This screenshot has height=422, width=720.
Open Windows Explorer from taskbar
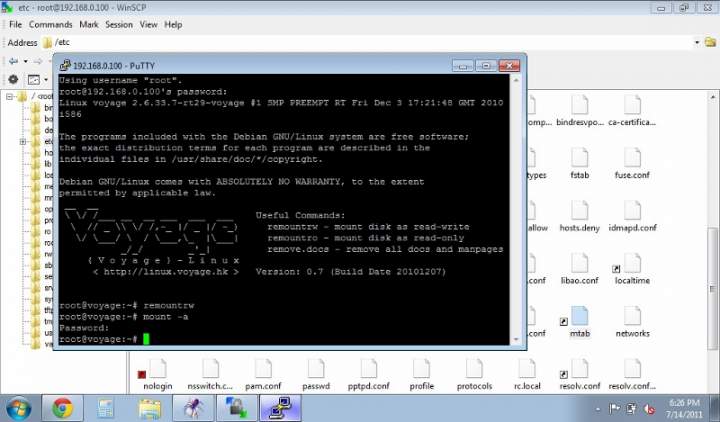pos(150,408)
